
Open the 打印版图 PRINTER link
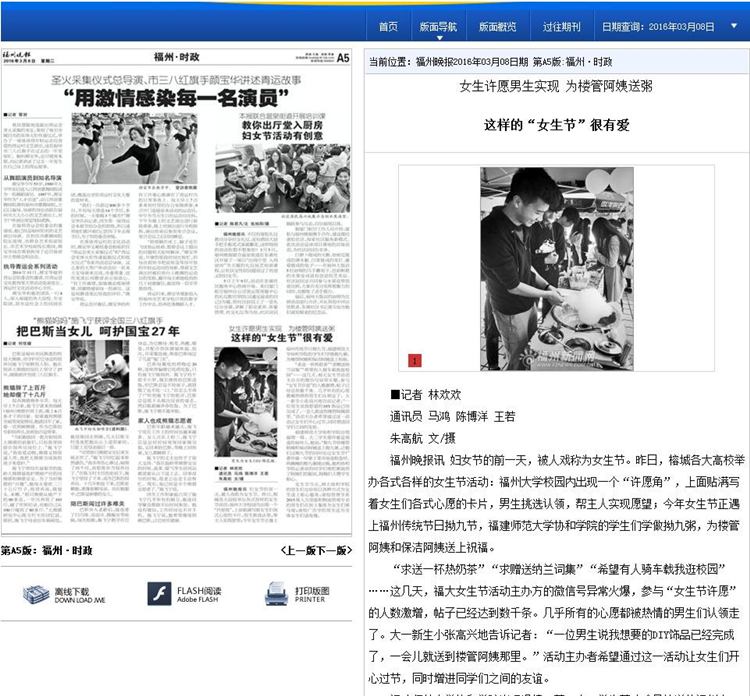[x=312, y=595]
